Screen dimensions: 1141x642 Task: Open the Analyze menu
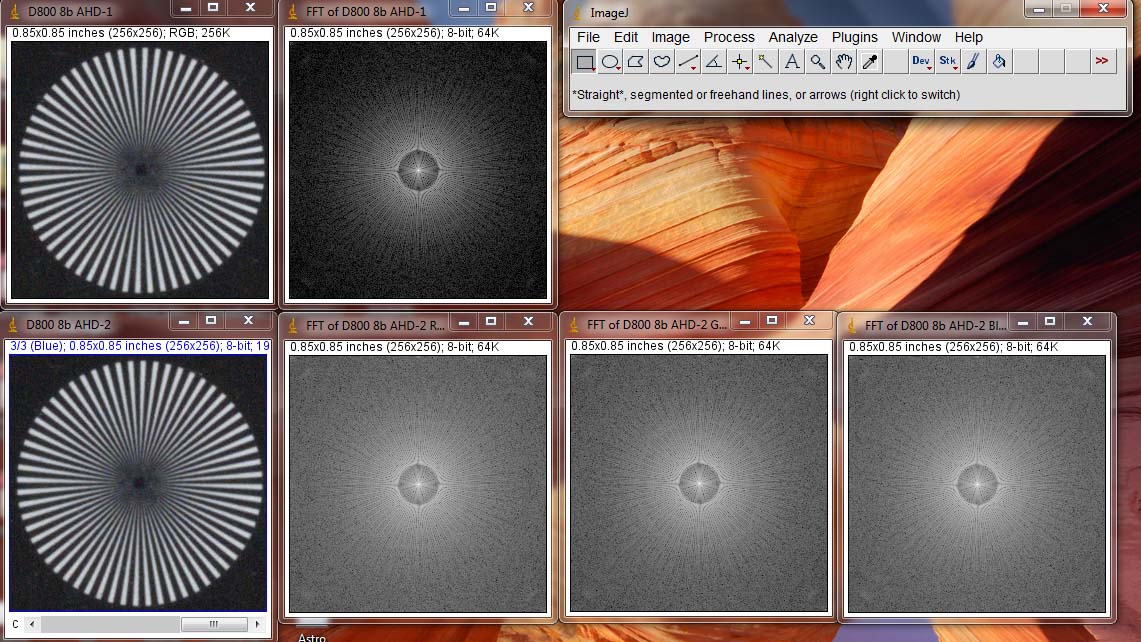tap(793, 37)
